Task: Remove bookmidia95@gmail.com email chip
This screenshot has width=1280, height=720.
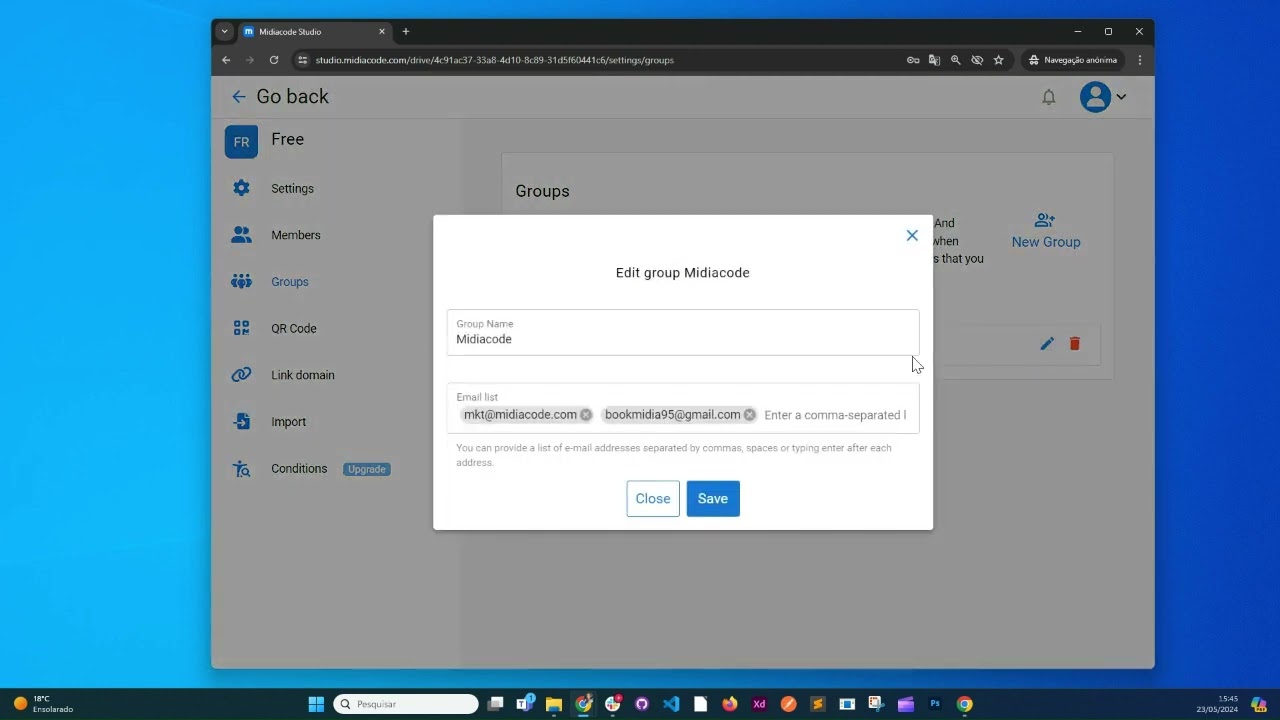Action: click(750, 415)
